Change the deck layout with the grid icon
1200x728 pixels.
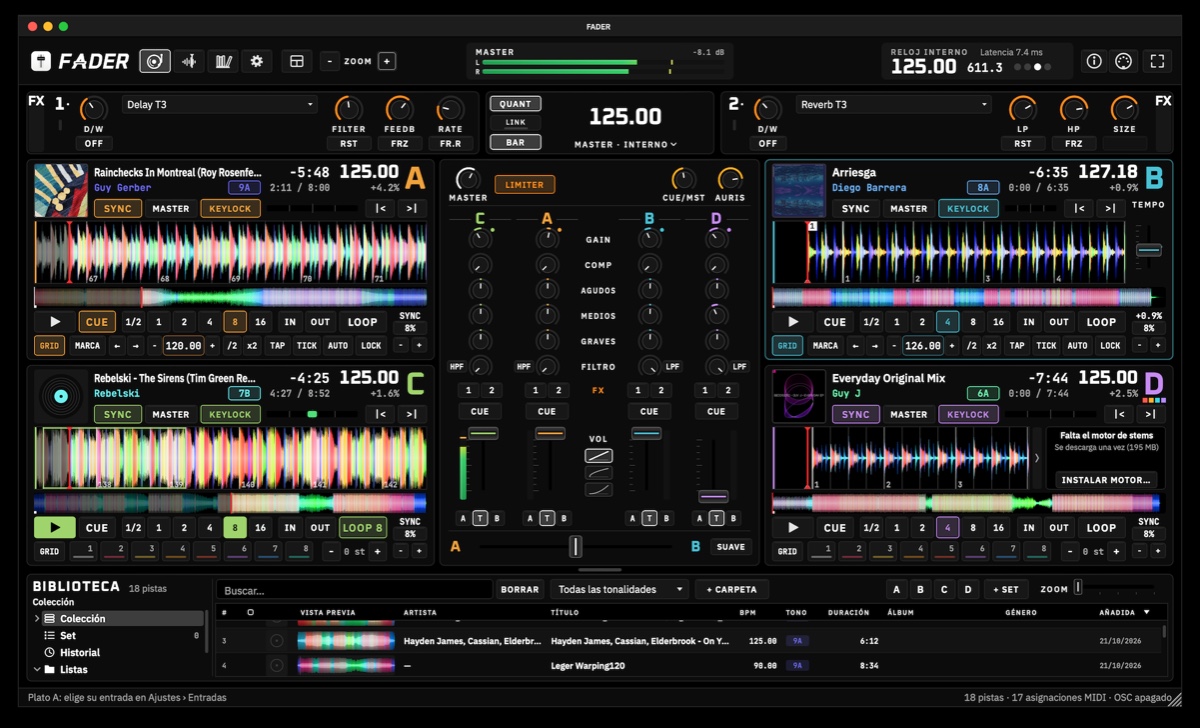(296, 61)
